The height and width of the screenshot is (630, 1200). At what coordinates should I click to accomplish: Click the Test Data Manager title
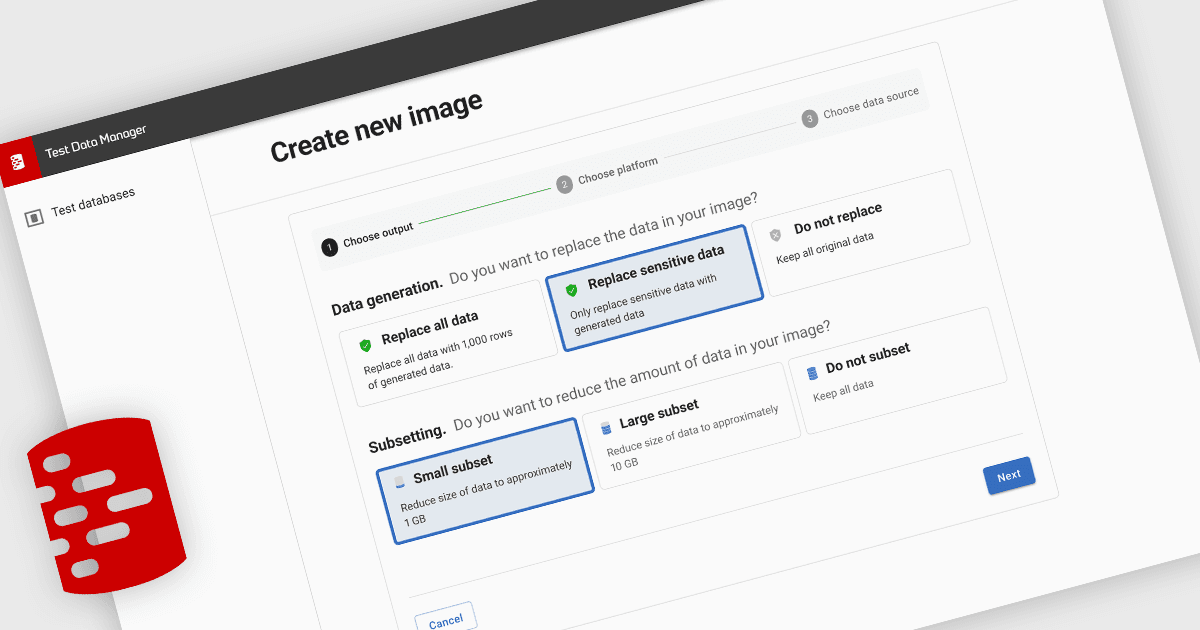[96, 142]
